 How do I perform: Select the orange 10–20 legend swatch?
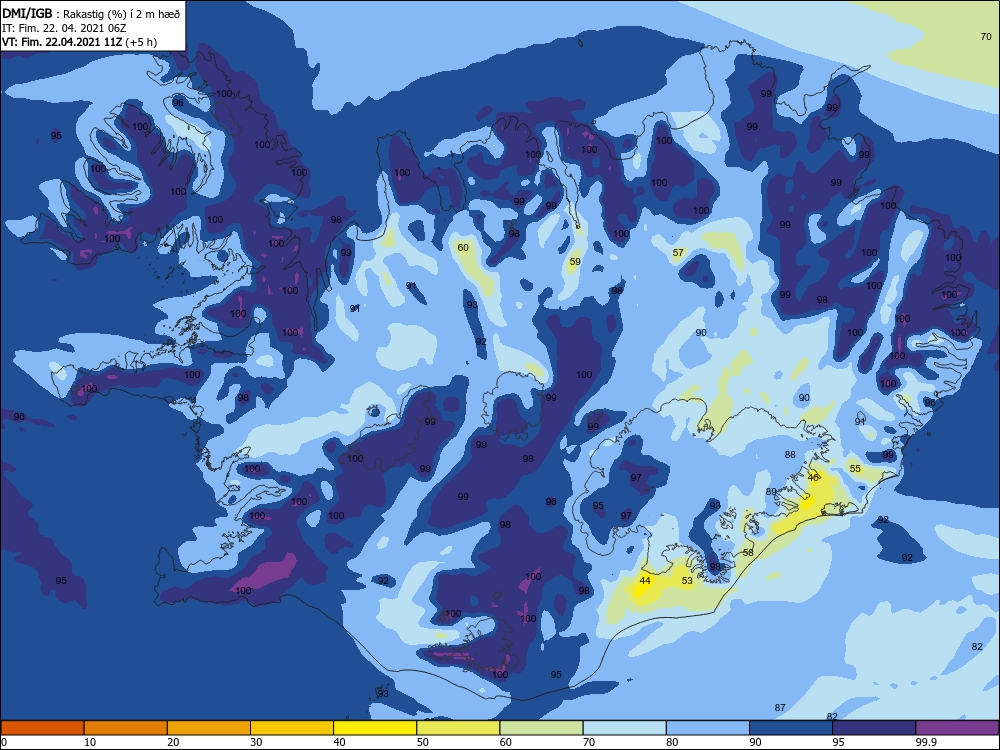126,728
